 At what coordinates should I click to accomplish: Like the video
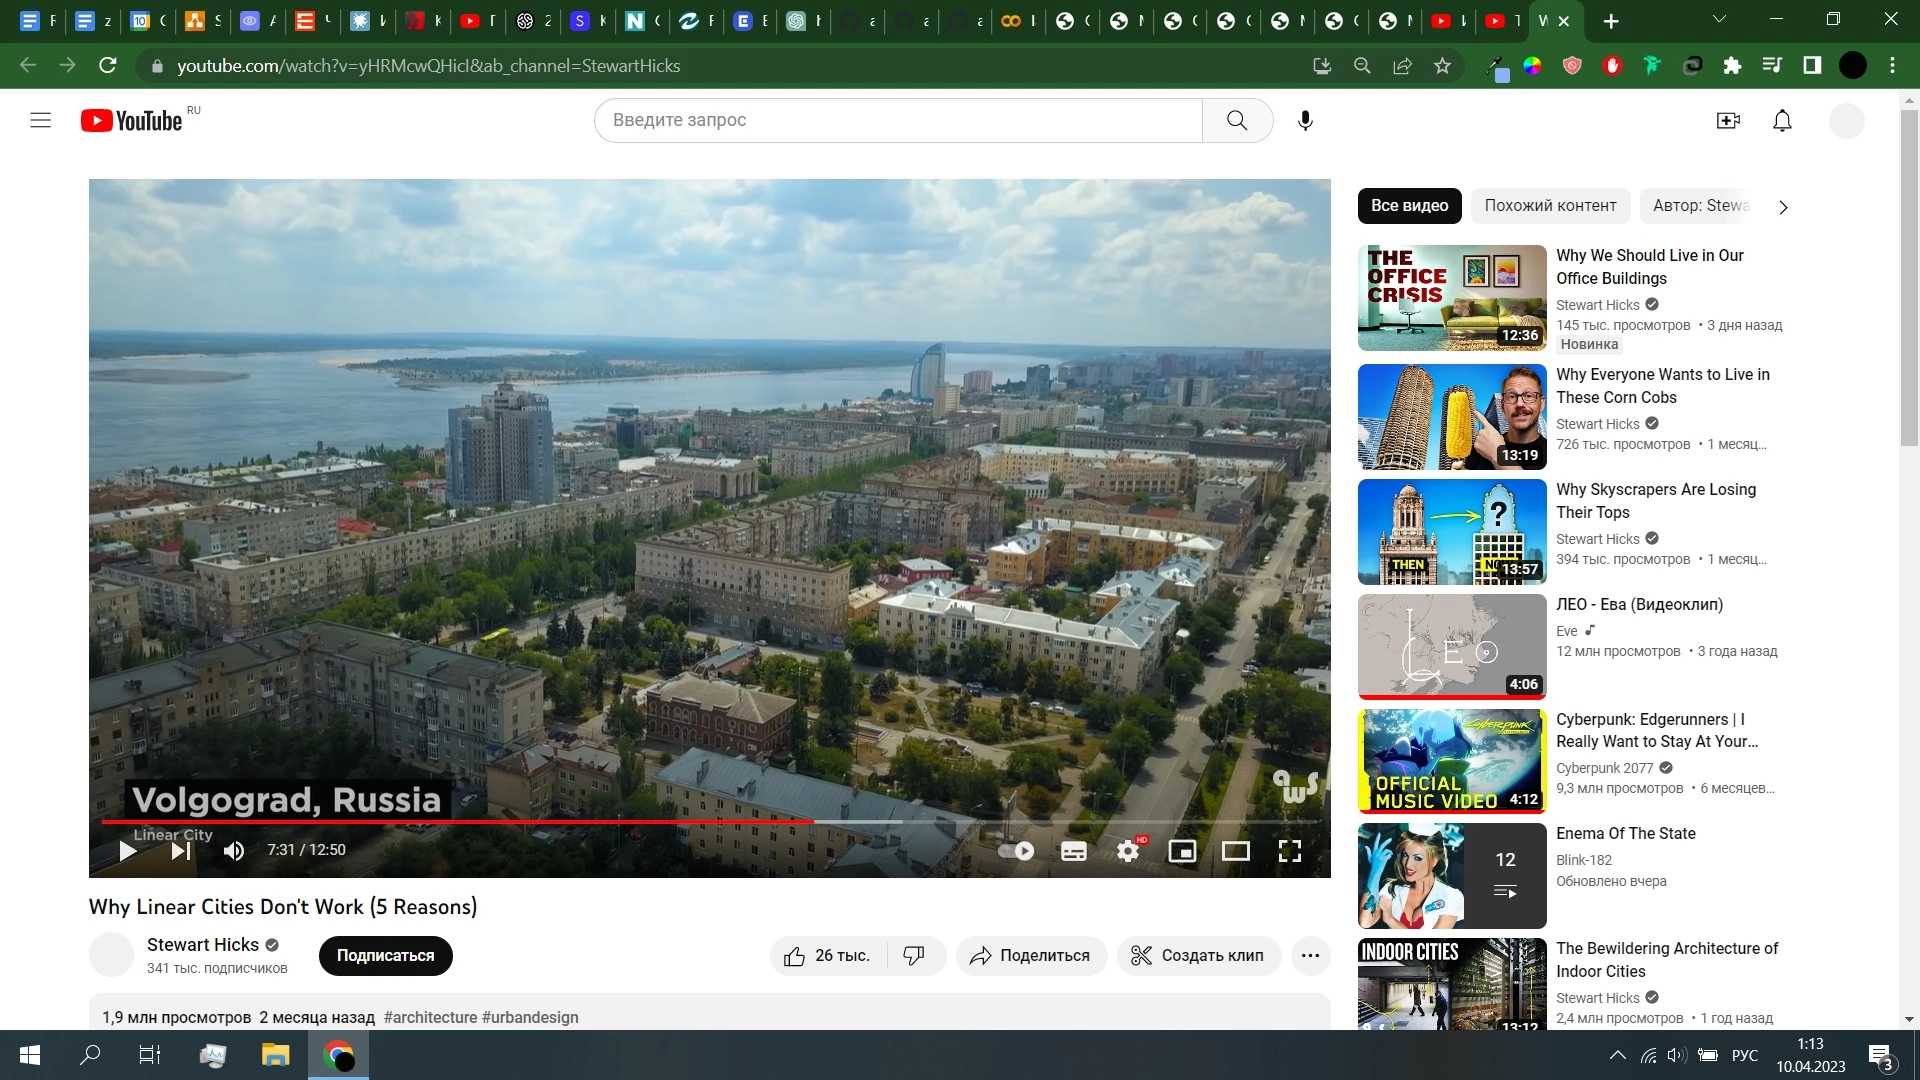coord(827,956)
